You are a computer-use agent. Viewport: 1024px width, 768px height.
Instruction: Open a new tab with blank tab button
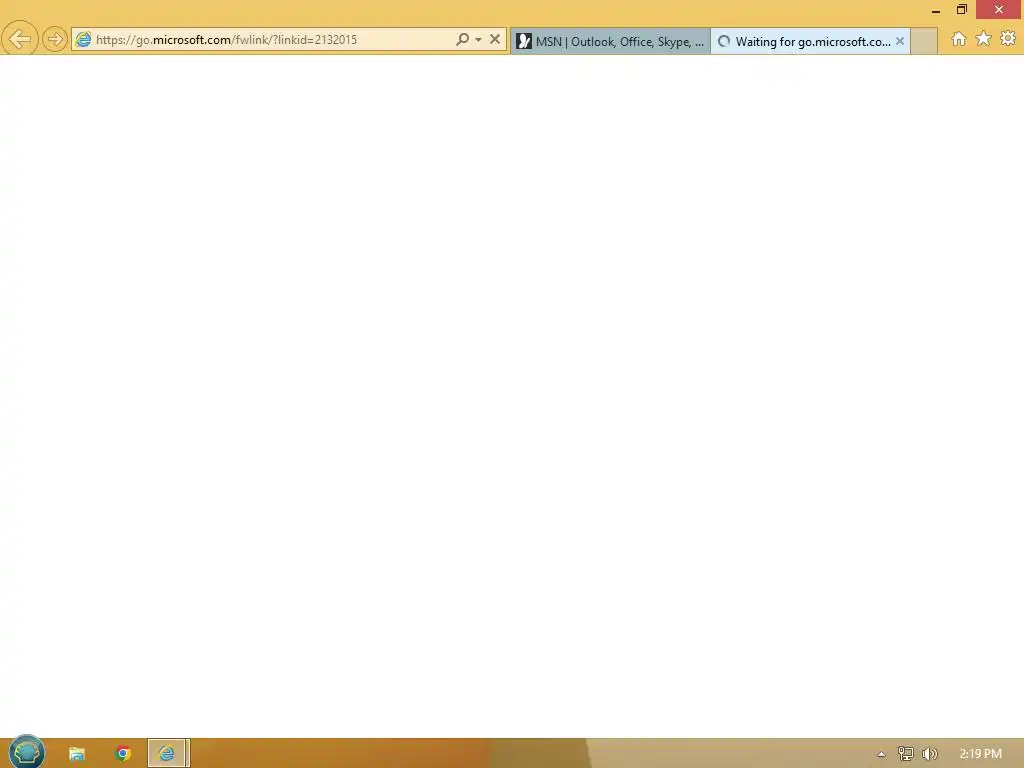click(923, 41)
